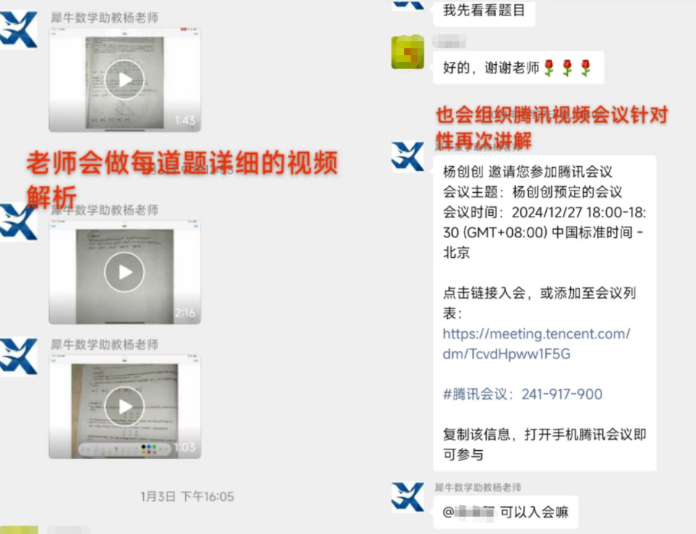Open the 2:16 video thumbnail

(125, 272)
